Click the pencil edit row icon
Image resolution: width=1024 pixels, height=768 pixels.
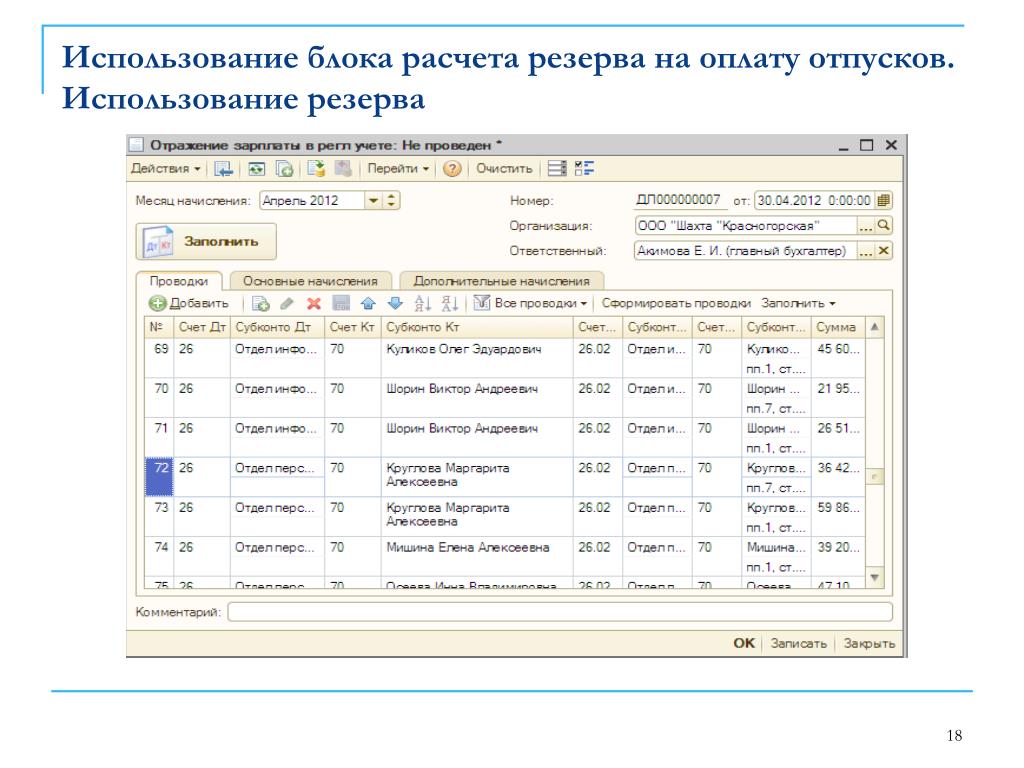[287, 303]
